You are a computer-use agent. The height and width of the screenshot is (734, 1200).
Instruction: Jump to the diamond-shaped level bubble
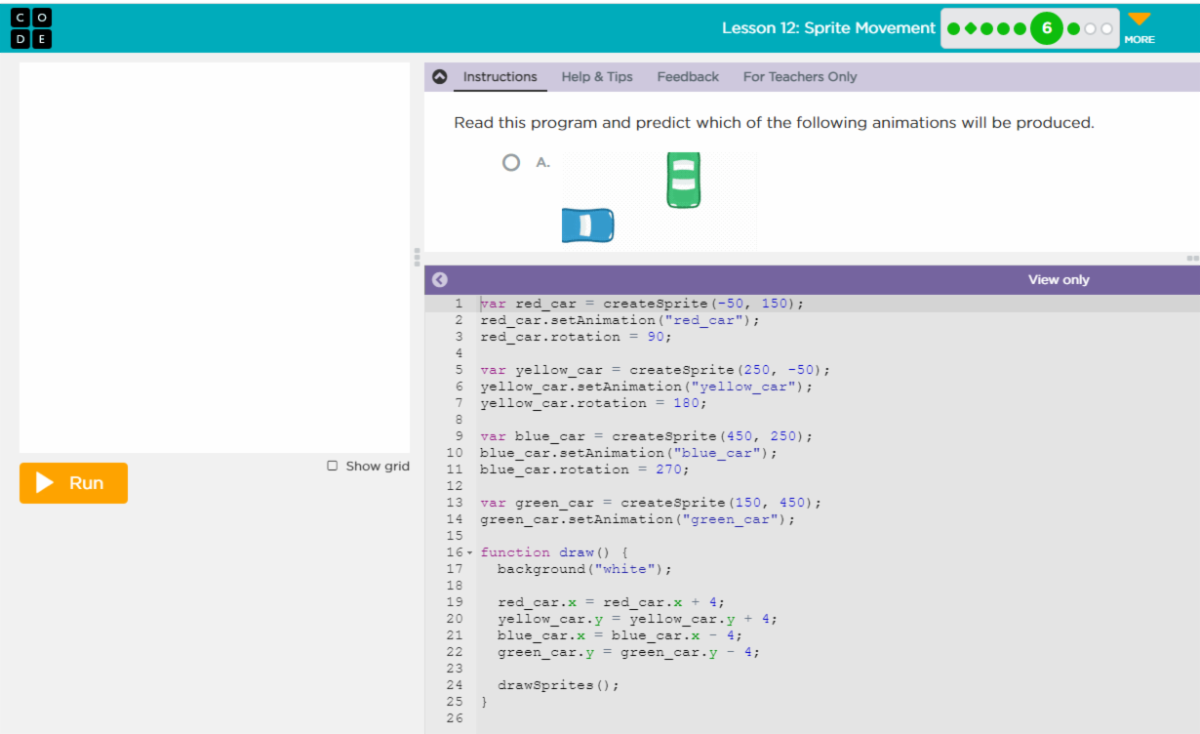(x=970, y=29)
